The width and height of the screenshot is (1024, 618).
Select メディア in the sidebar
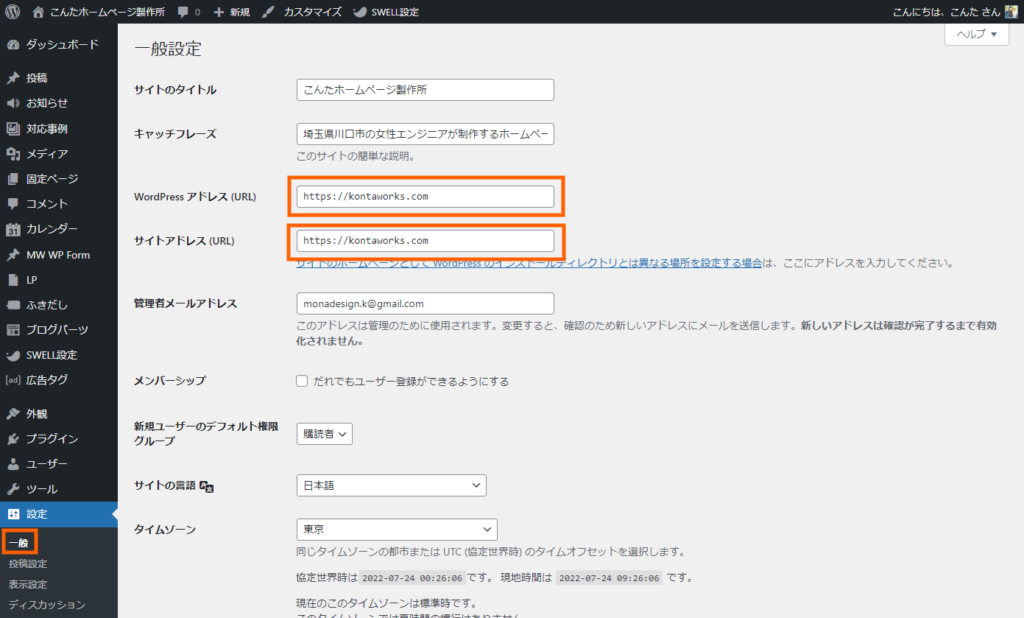(47, 154)
